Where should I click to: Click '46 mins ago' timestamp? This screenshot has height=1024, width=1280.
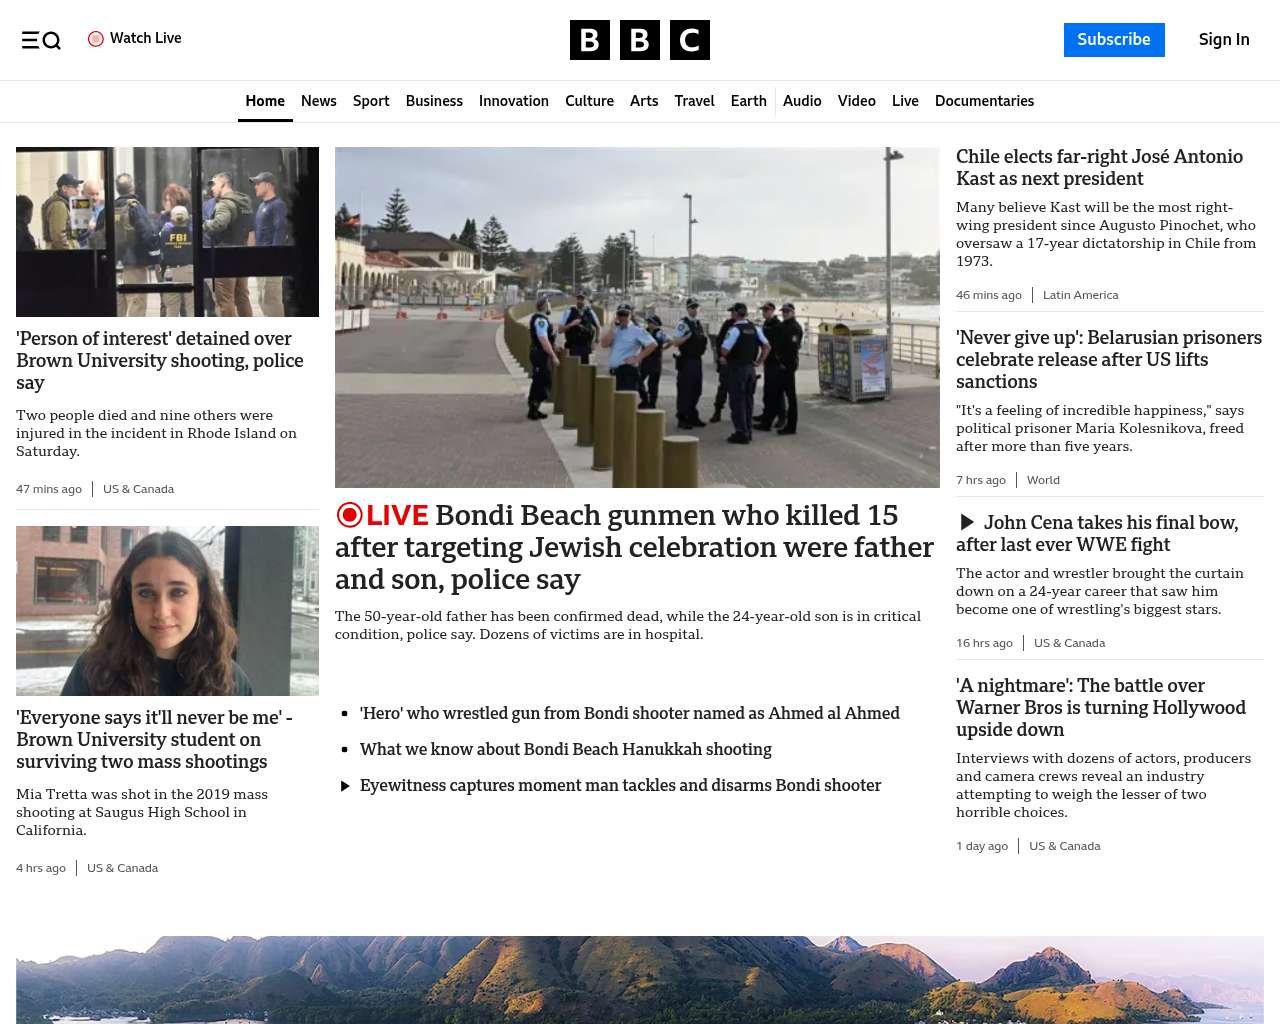coord(989,295)
